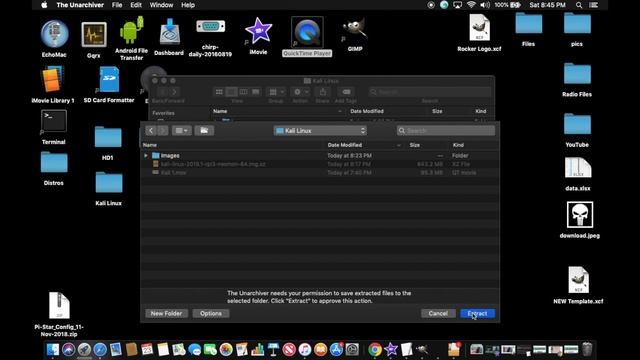This screenshot has height=360, width=640.
Task: Select the Images folder row
Action: coord(320,156)
